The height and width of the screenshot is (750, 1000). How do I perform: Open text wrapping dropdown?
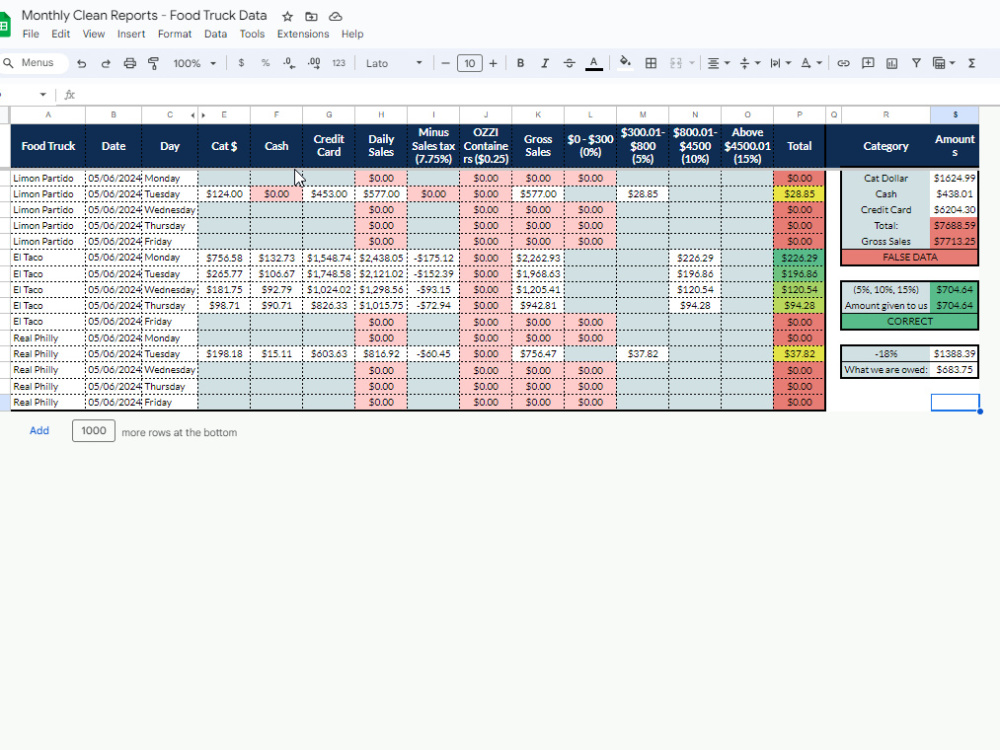(781, 63)
